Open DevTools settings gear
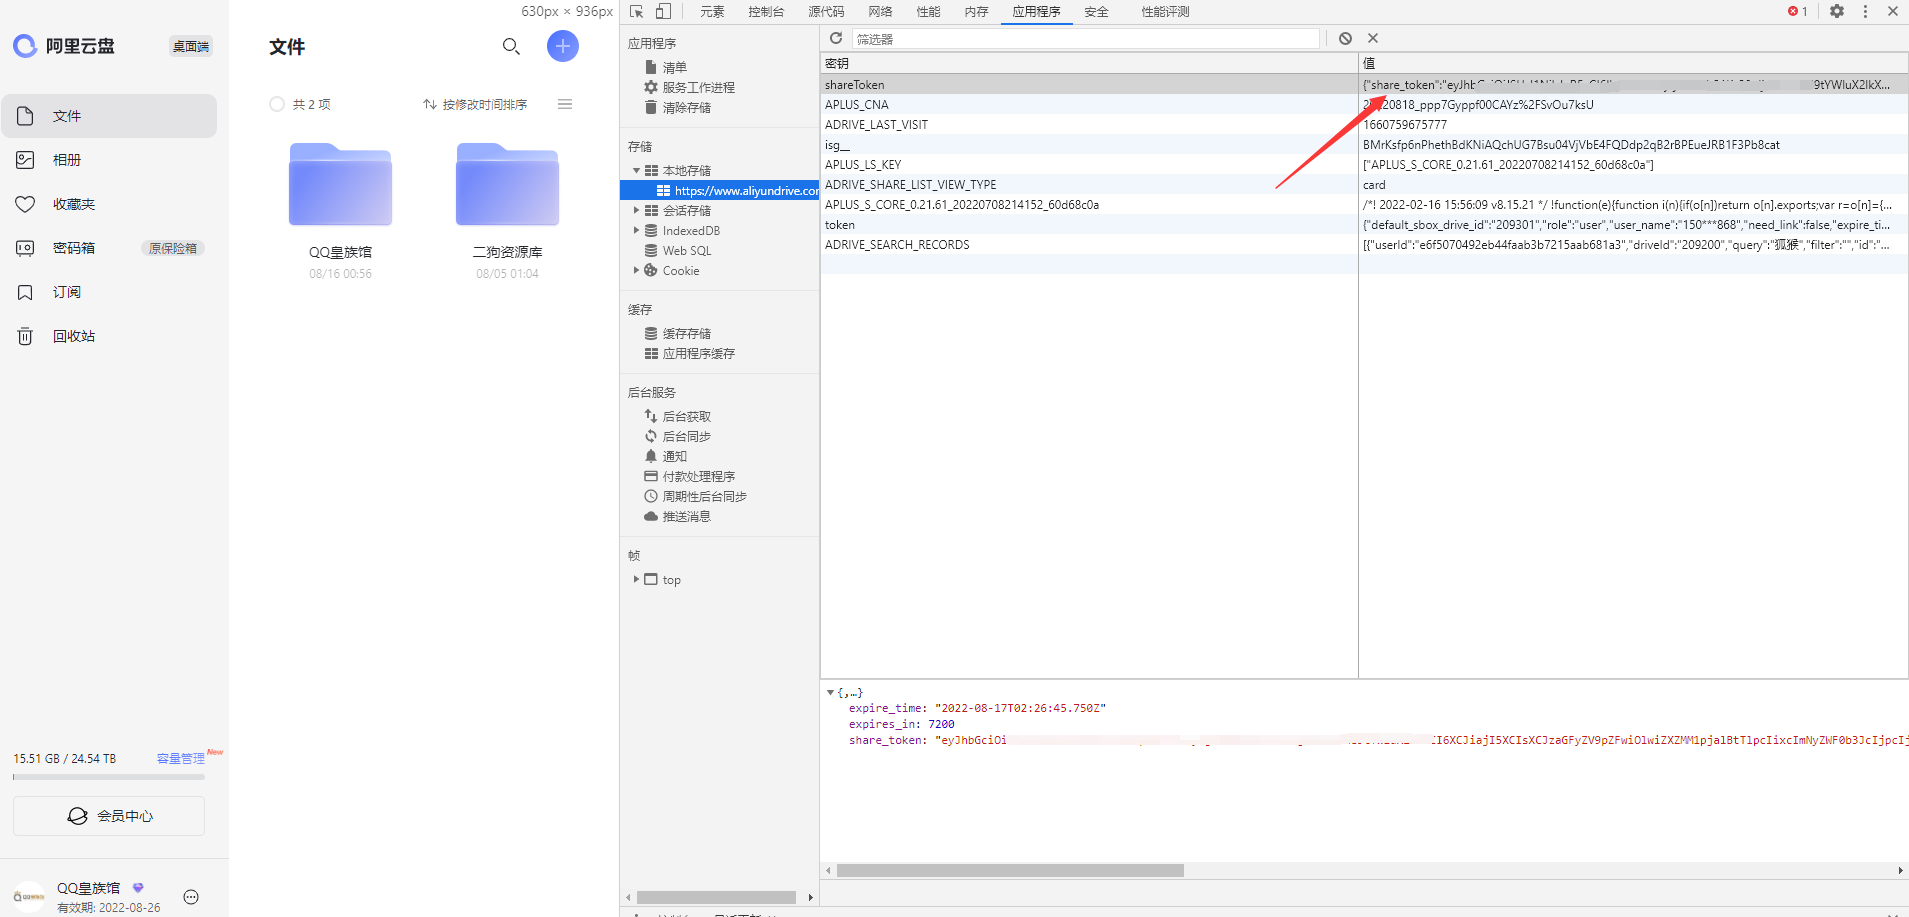 [1837, 11]
